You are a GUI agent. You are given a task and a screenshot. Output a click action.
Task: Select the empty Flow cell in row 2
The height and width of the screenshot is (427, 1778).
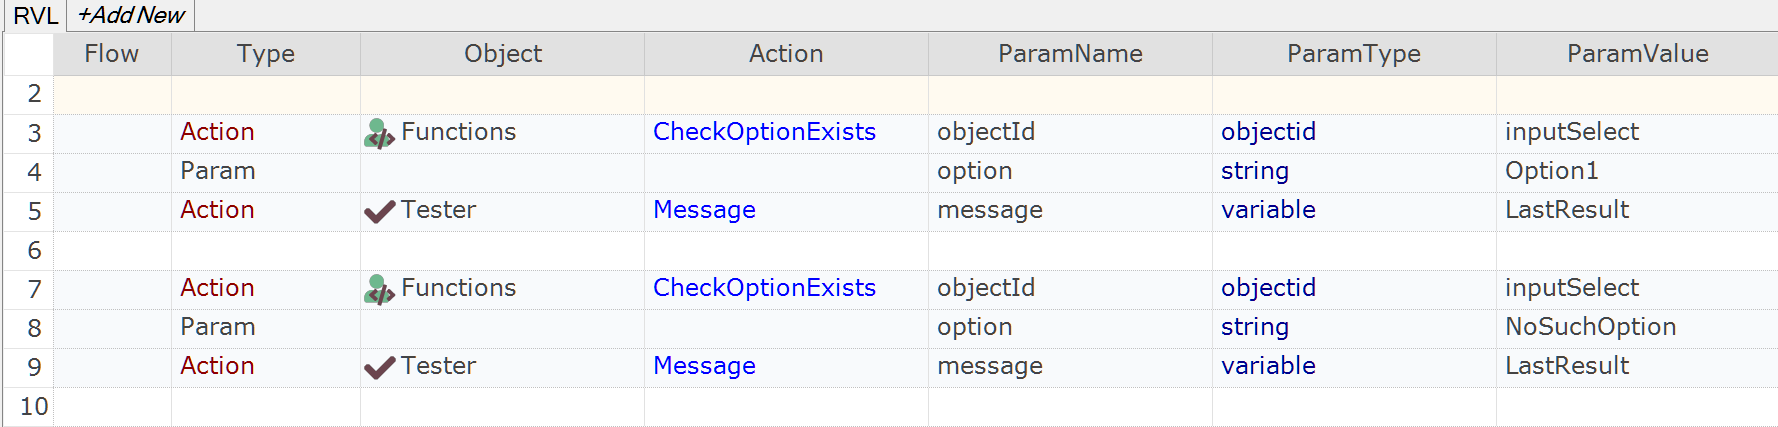pos(112,94)
